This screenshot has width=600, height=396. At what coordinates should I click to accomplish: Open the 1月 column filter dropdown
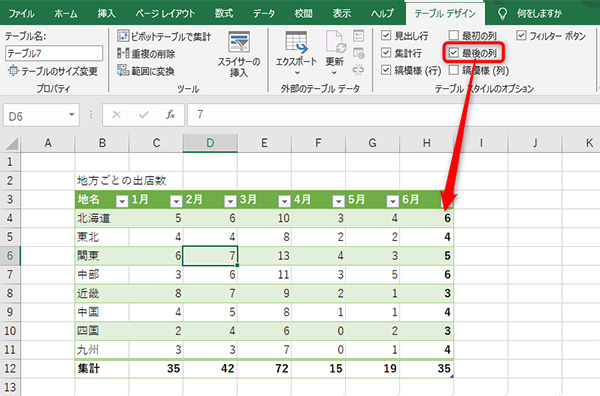pos(176,201)
